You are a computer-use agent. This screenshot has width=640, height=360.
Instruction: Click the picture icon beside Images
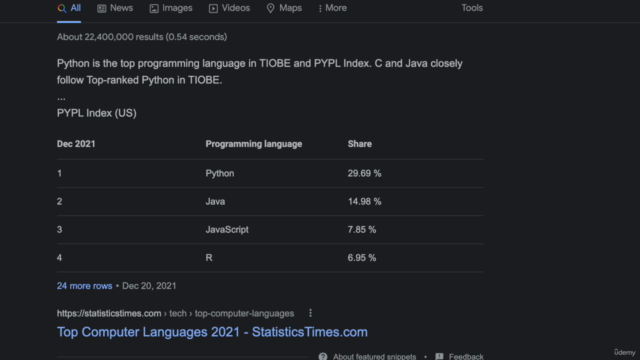[x=154, y=9]
